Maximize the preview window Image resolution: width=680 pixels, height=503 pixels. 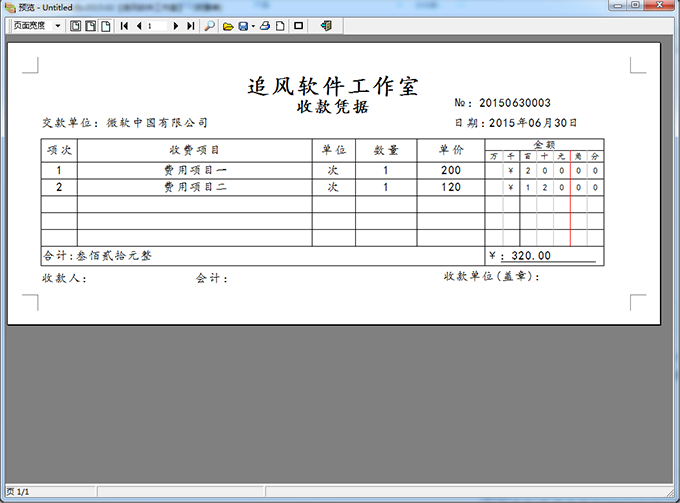[635, 5]
